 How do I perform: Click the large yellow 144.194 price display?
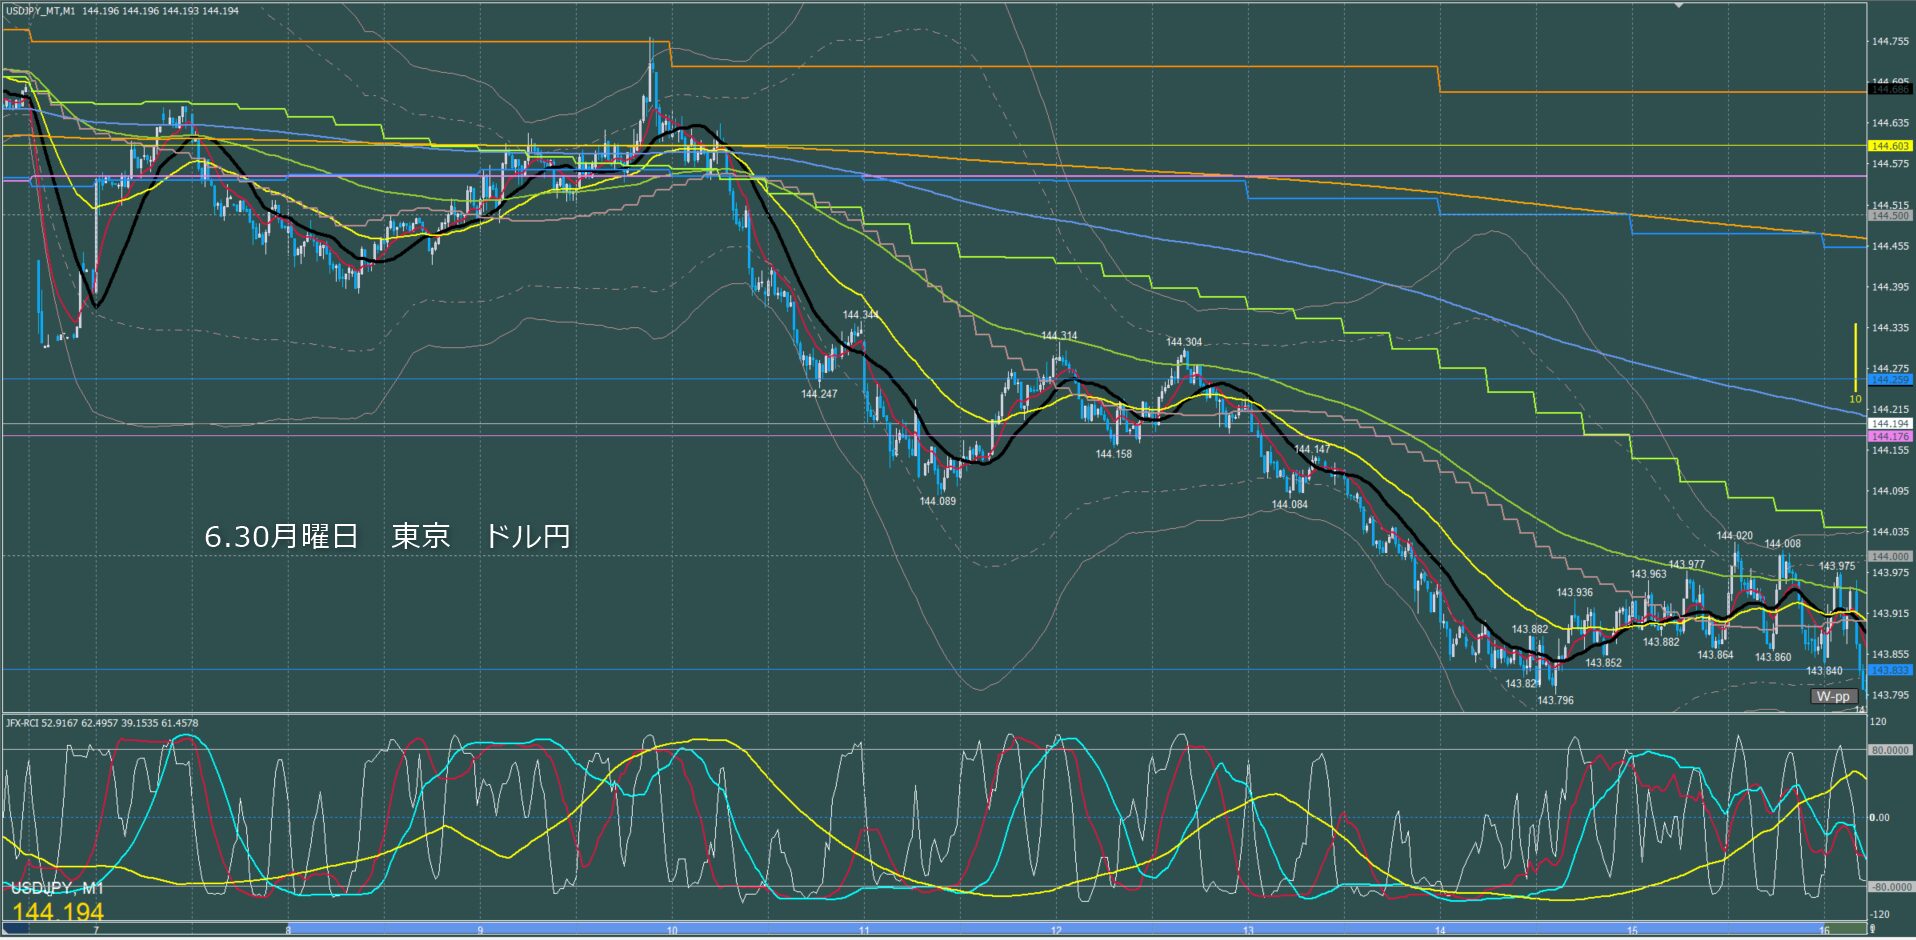pyautogui.click(x=58, y=912)
